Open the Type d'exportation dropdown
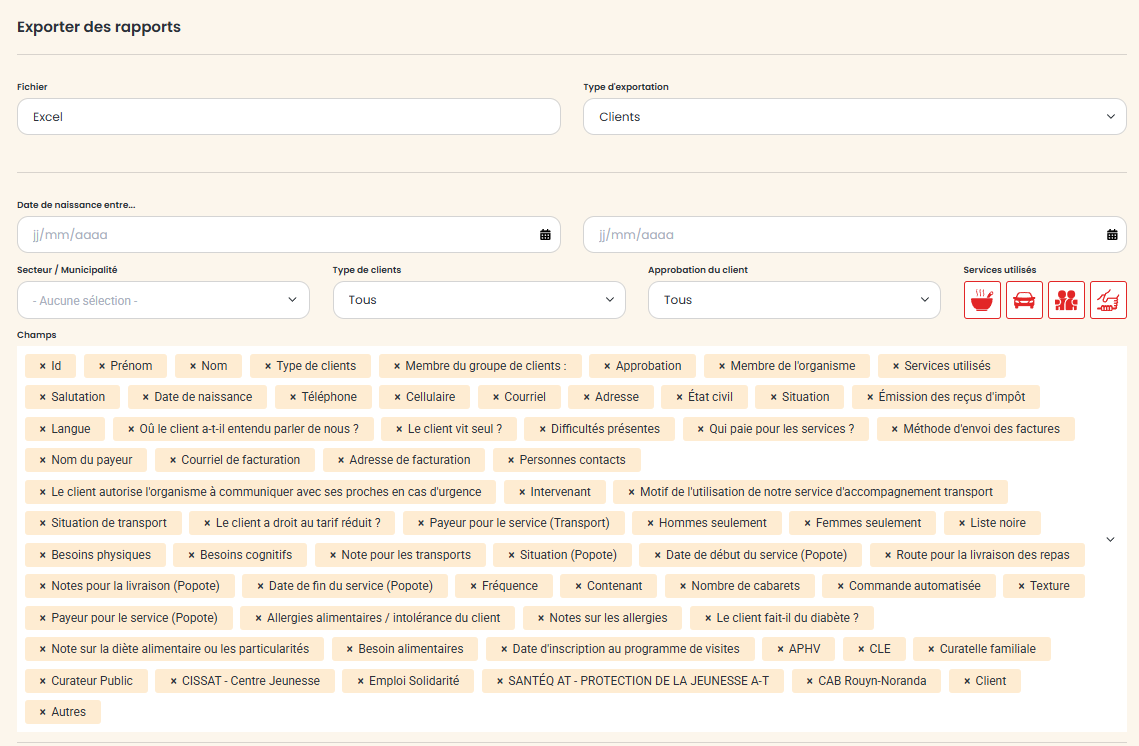 click(854, 117)
